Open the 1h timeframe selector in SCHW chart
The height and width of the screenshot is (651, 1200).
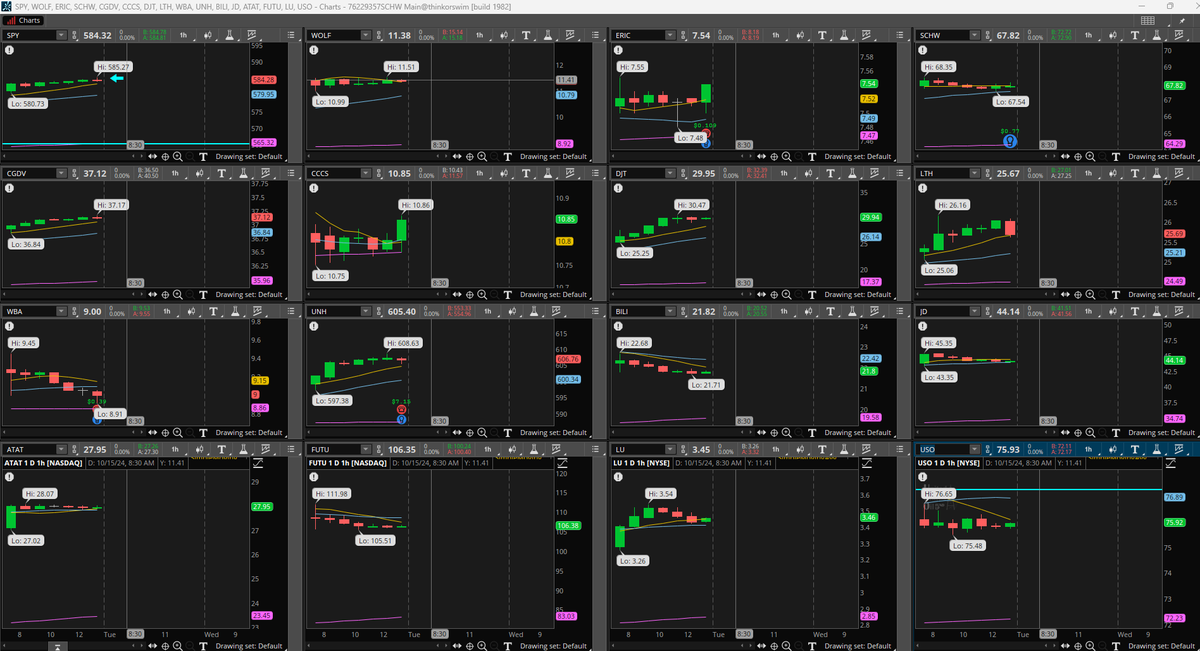click(1088, 35)
